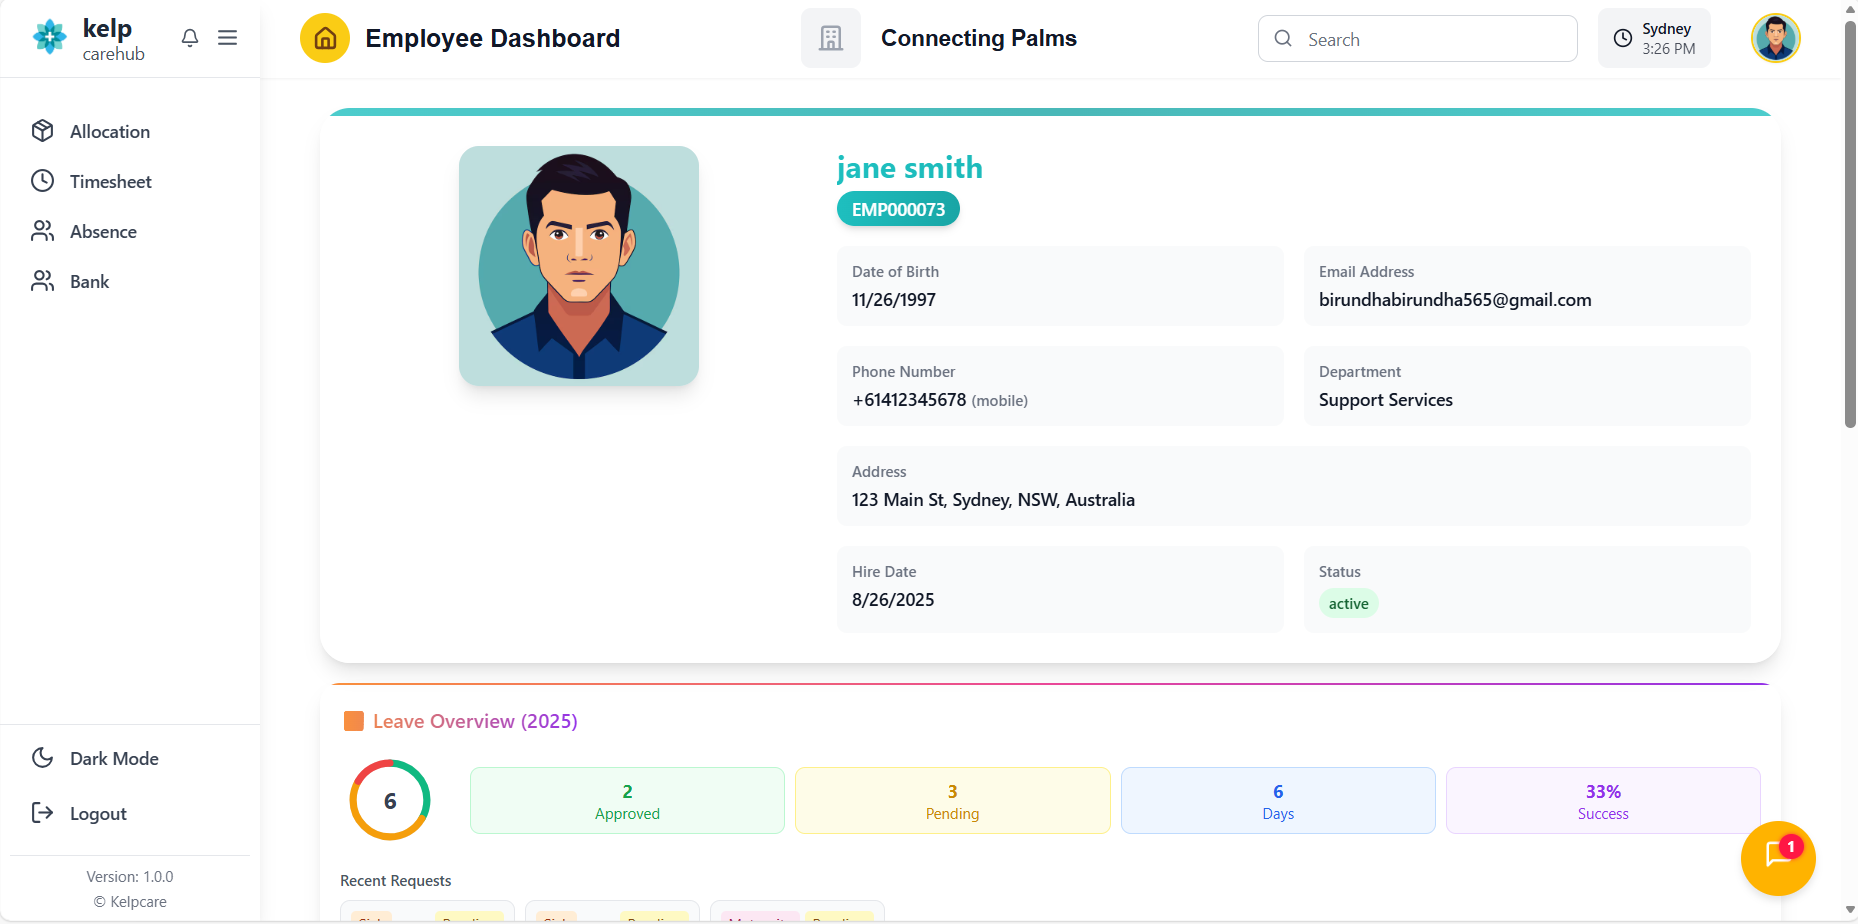Focus the Search input field
Screen dimensions: 1858x924
pyautogui.click(x=1430, y=39)
